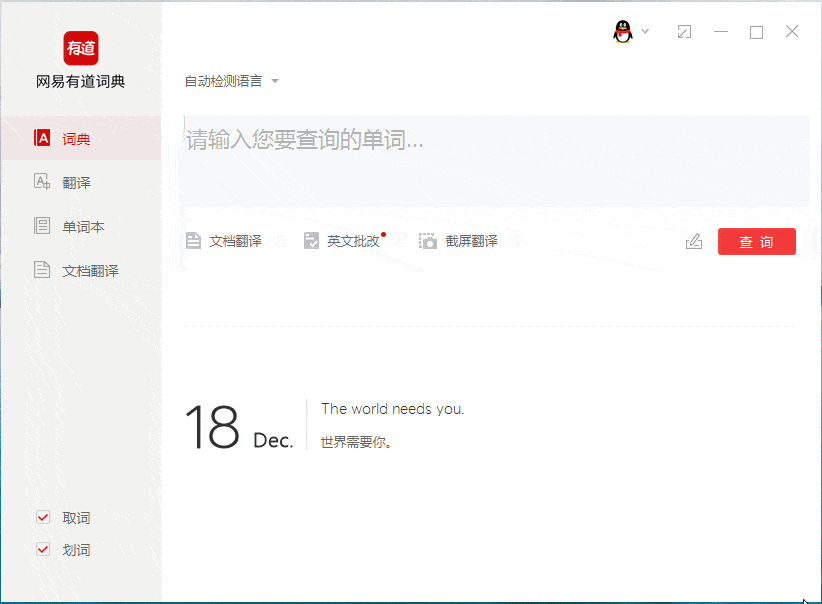This screenshot has height=604, width=822.
Task: Click the QQ penguin account avatar
Action: [623, 31]
